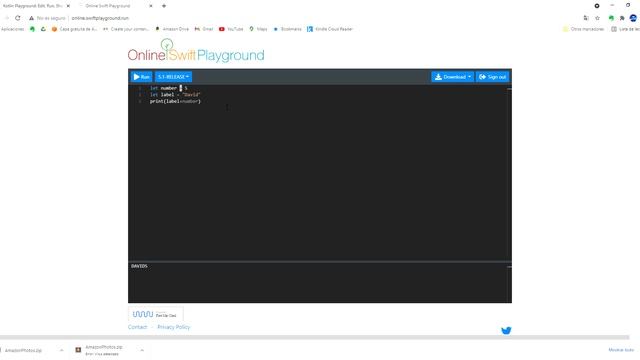Expand options for second AmazonPhotos.zip download

[142, 350]
